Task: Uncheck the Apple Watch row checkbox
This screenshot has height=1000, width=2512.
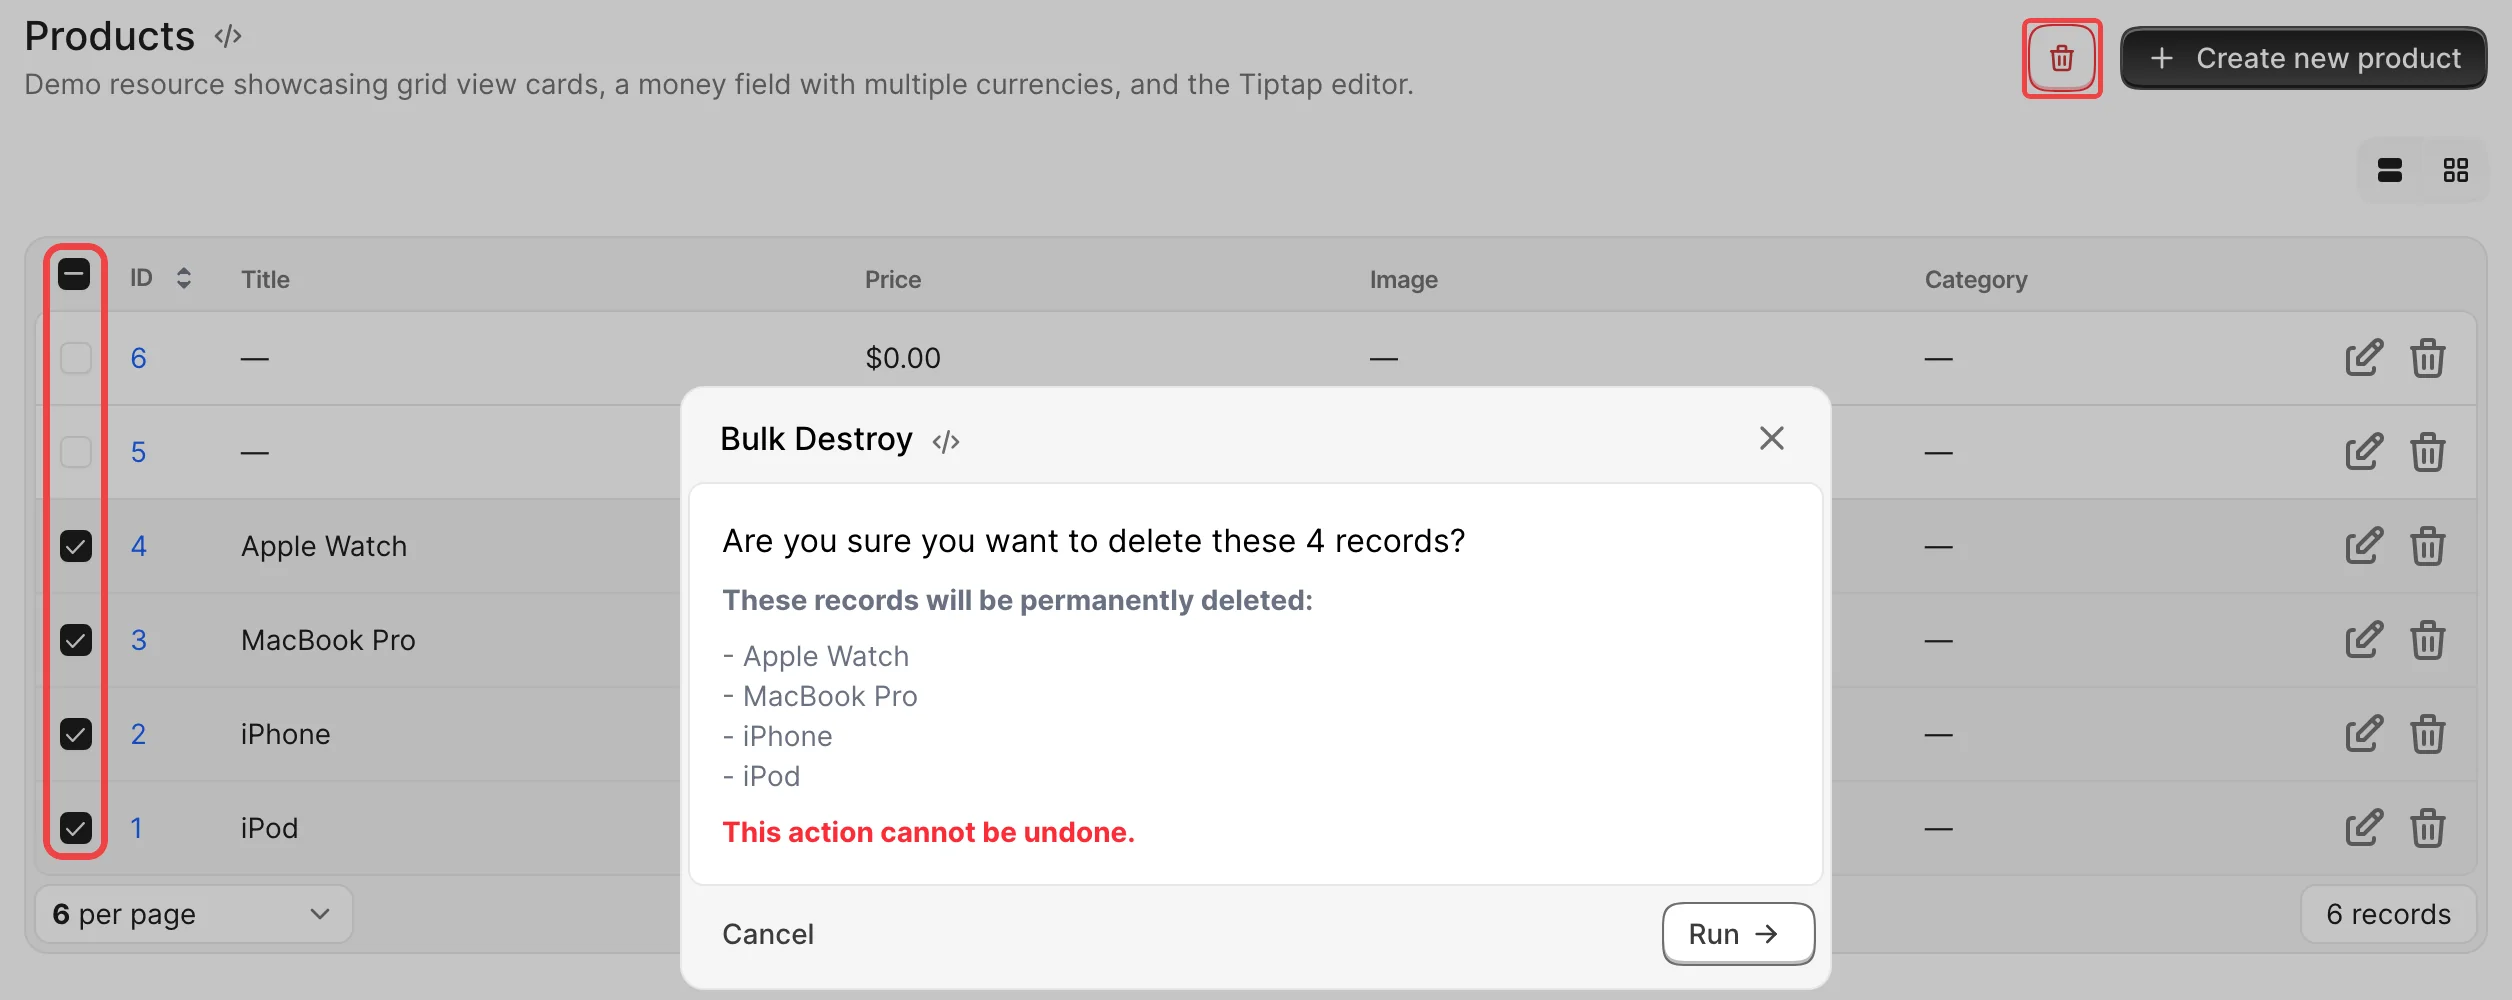Action: tap(76, 546)
